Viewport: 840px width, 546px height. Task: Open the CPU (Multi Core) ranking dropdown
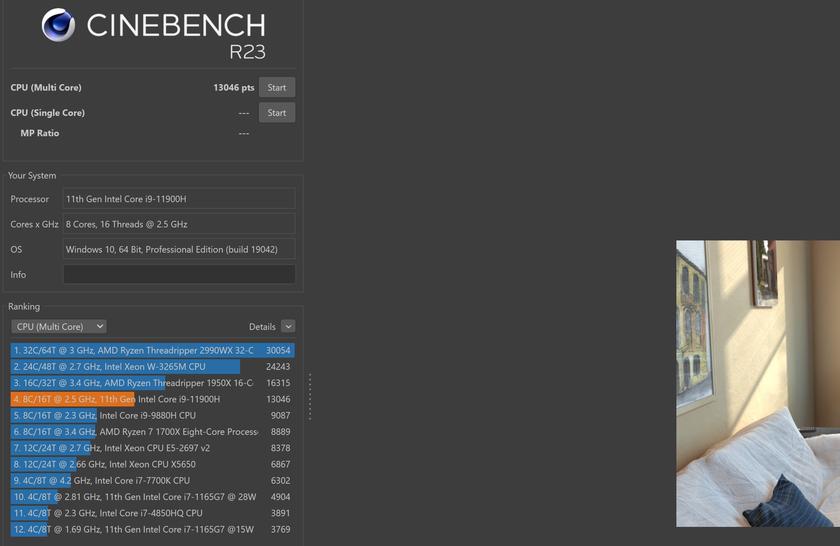[x=59, y=326]
